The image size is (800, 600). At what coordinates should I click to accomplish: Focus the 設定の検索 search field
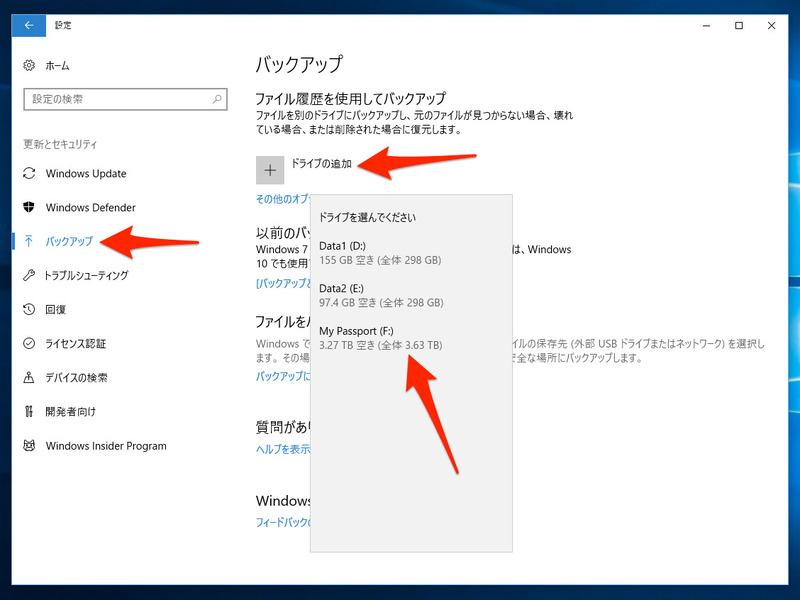(x=125, y=99)
